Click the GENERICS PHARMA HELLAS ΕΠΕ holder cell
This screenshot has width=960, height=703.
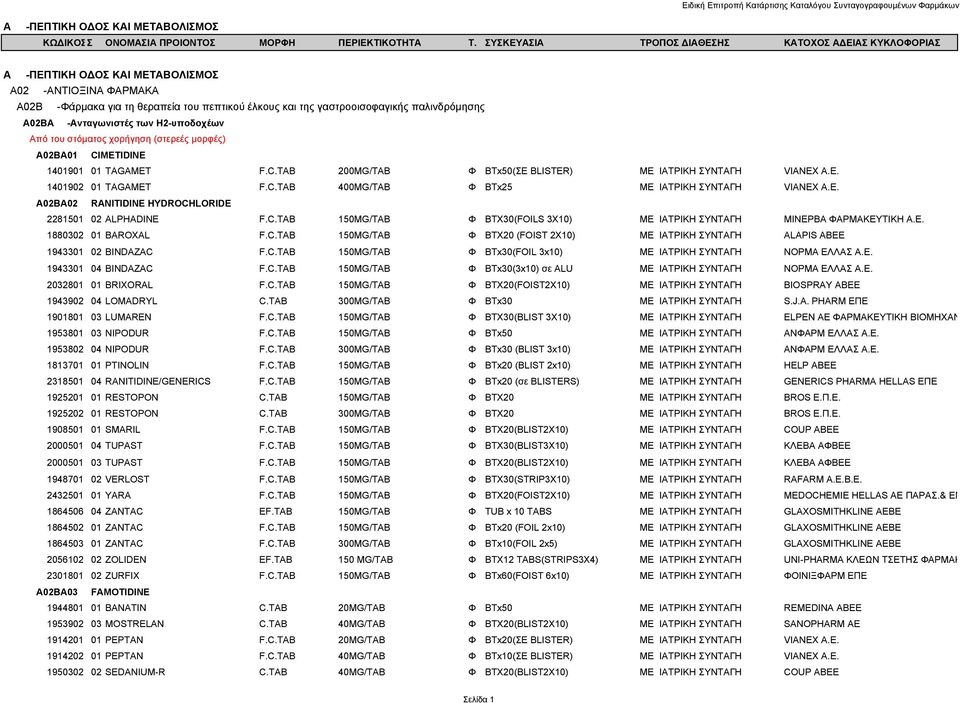click(x=860, y=381)
